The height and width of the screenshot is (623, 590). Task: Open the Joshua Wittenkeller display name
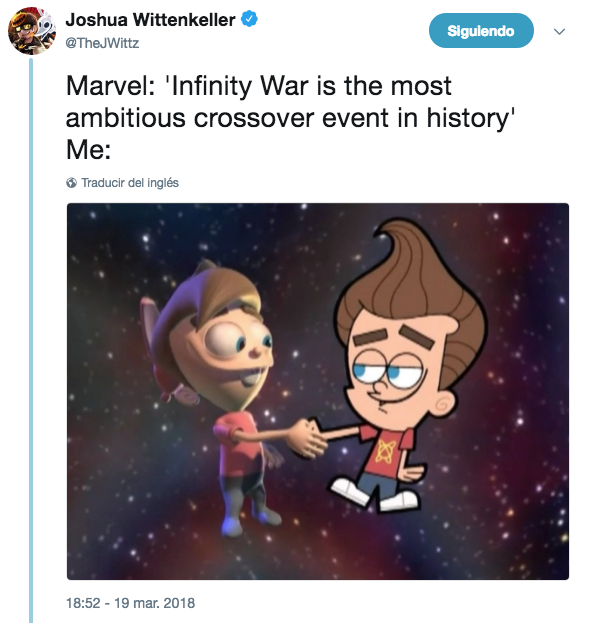pos(150,20)
